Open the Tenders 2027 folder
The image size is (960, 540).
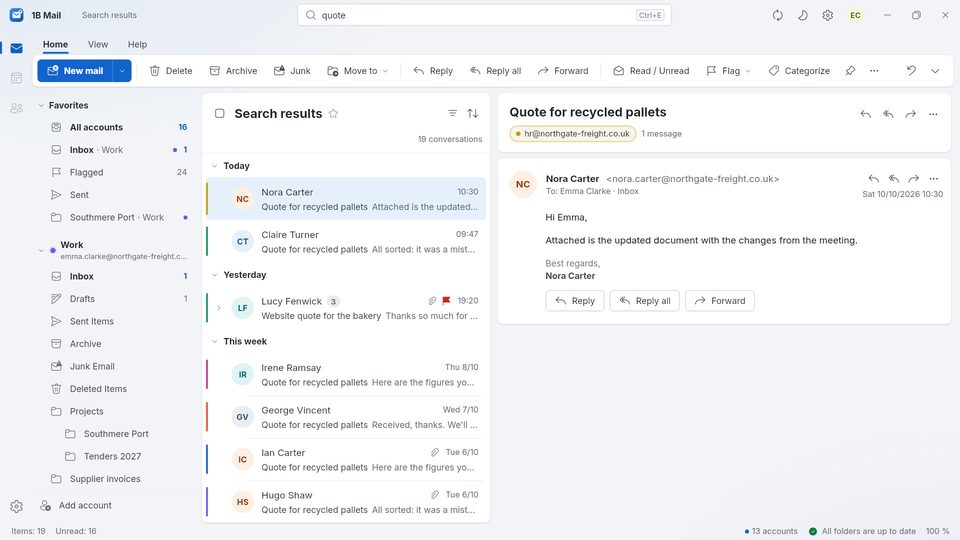(126, 456)
